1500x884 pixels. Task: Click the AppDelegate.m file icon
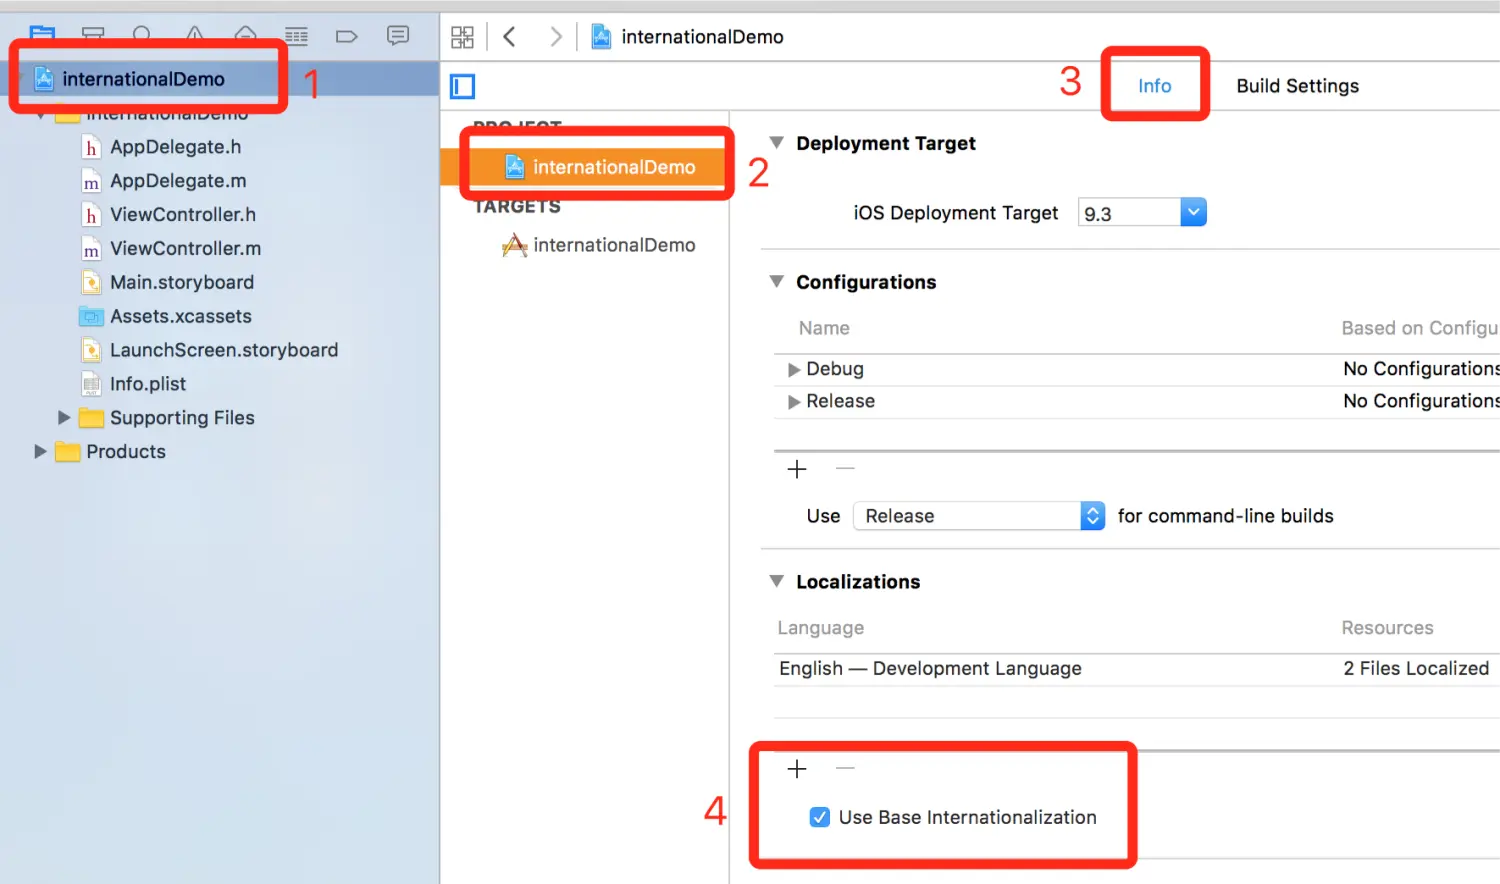click(x=91, y=181)
